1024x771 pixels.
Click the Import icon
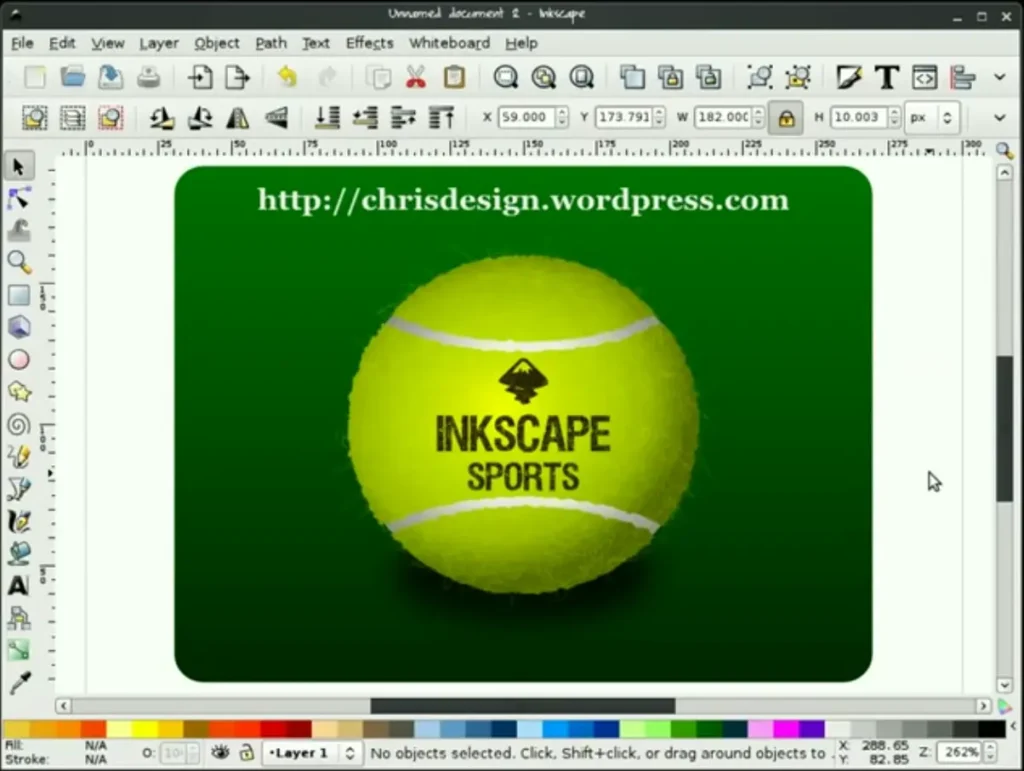(x=200, y=77)
